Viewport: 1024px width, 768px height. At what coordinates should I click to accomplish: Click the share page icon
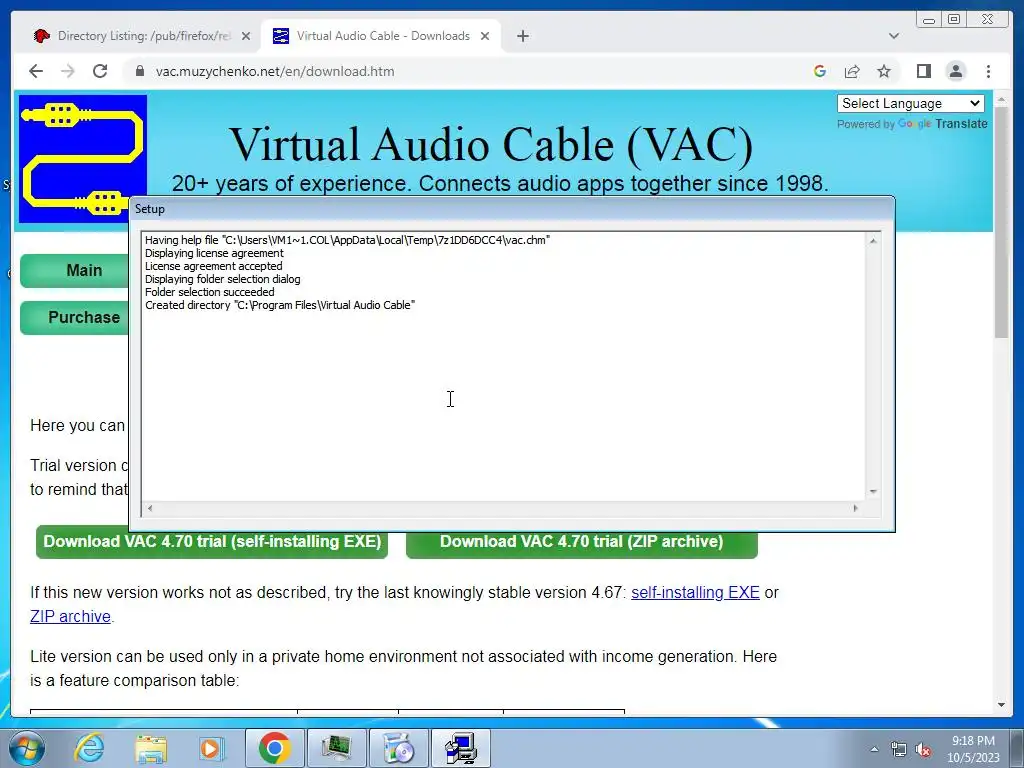pyautogui.click(x=852, y=71)
